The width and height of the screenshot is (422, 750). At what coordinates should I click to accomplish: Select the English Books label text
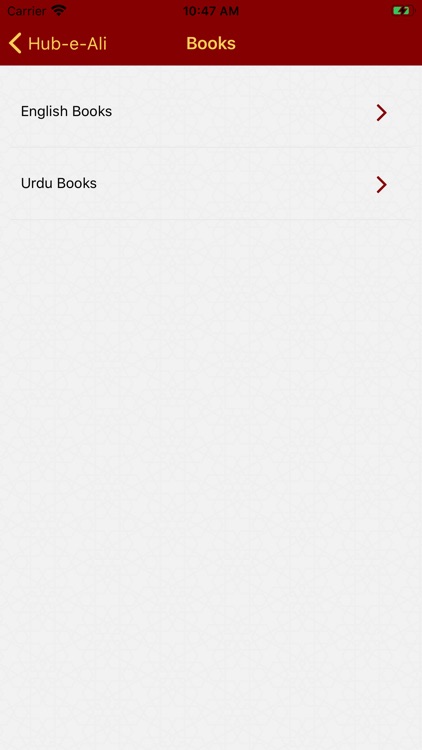point(67,111)
